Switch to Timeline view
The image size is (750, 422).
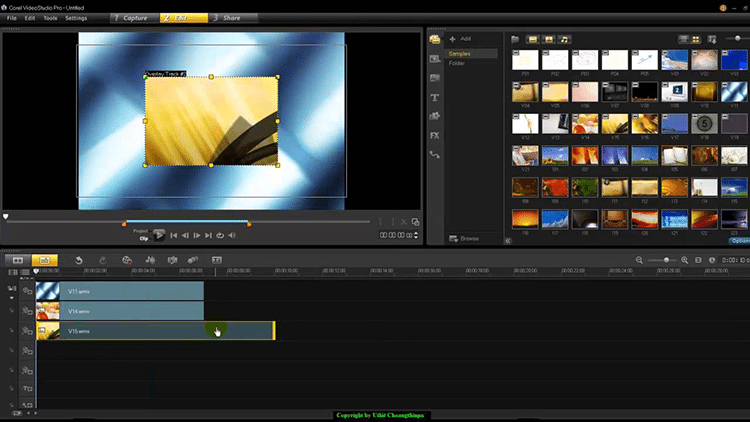click(x=44, y=260)
